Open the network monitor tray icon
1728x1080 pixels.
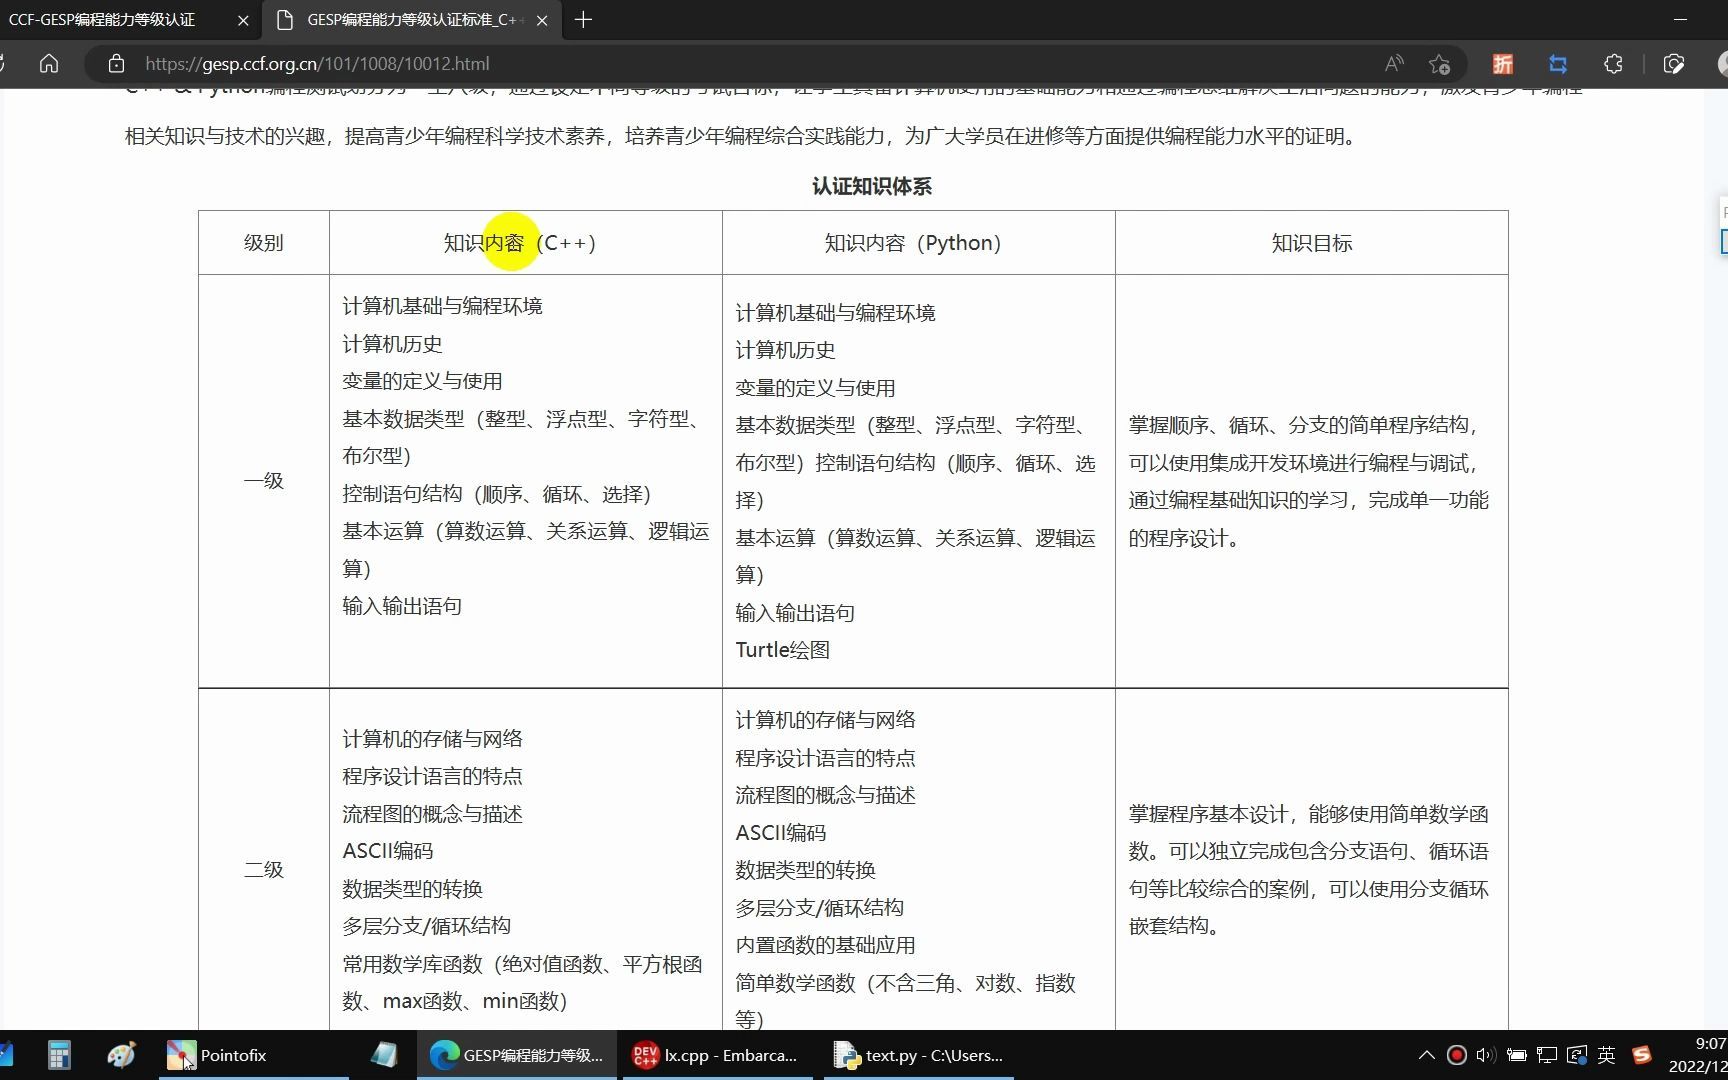coord(1547,1055)
